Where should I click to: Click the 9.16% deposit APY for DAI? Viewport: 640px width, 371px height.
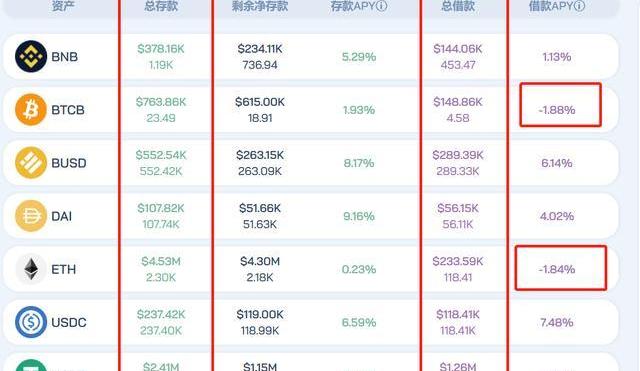click(359, 216)
